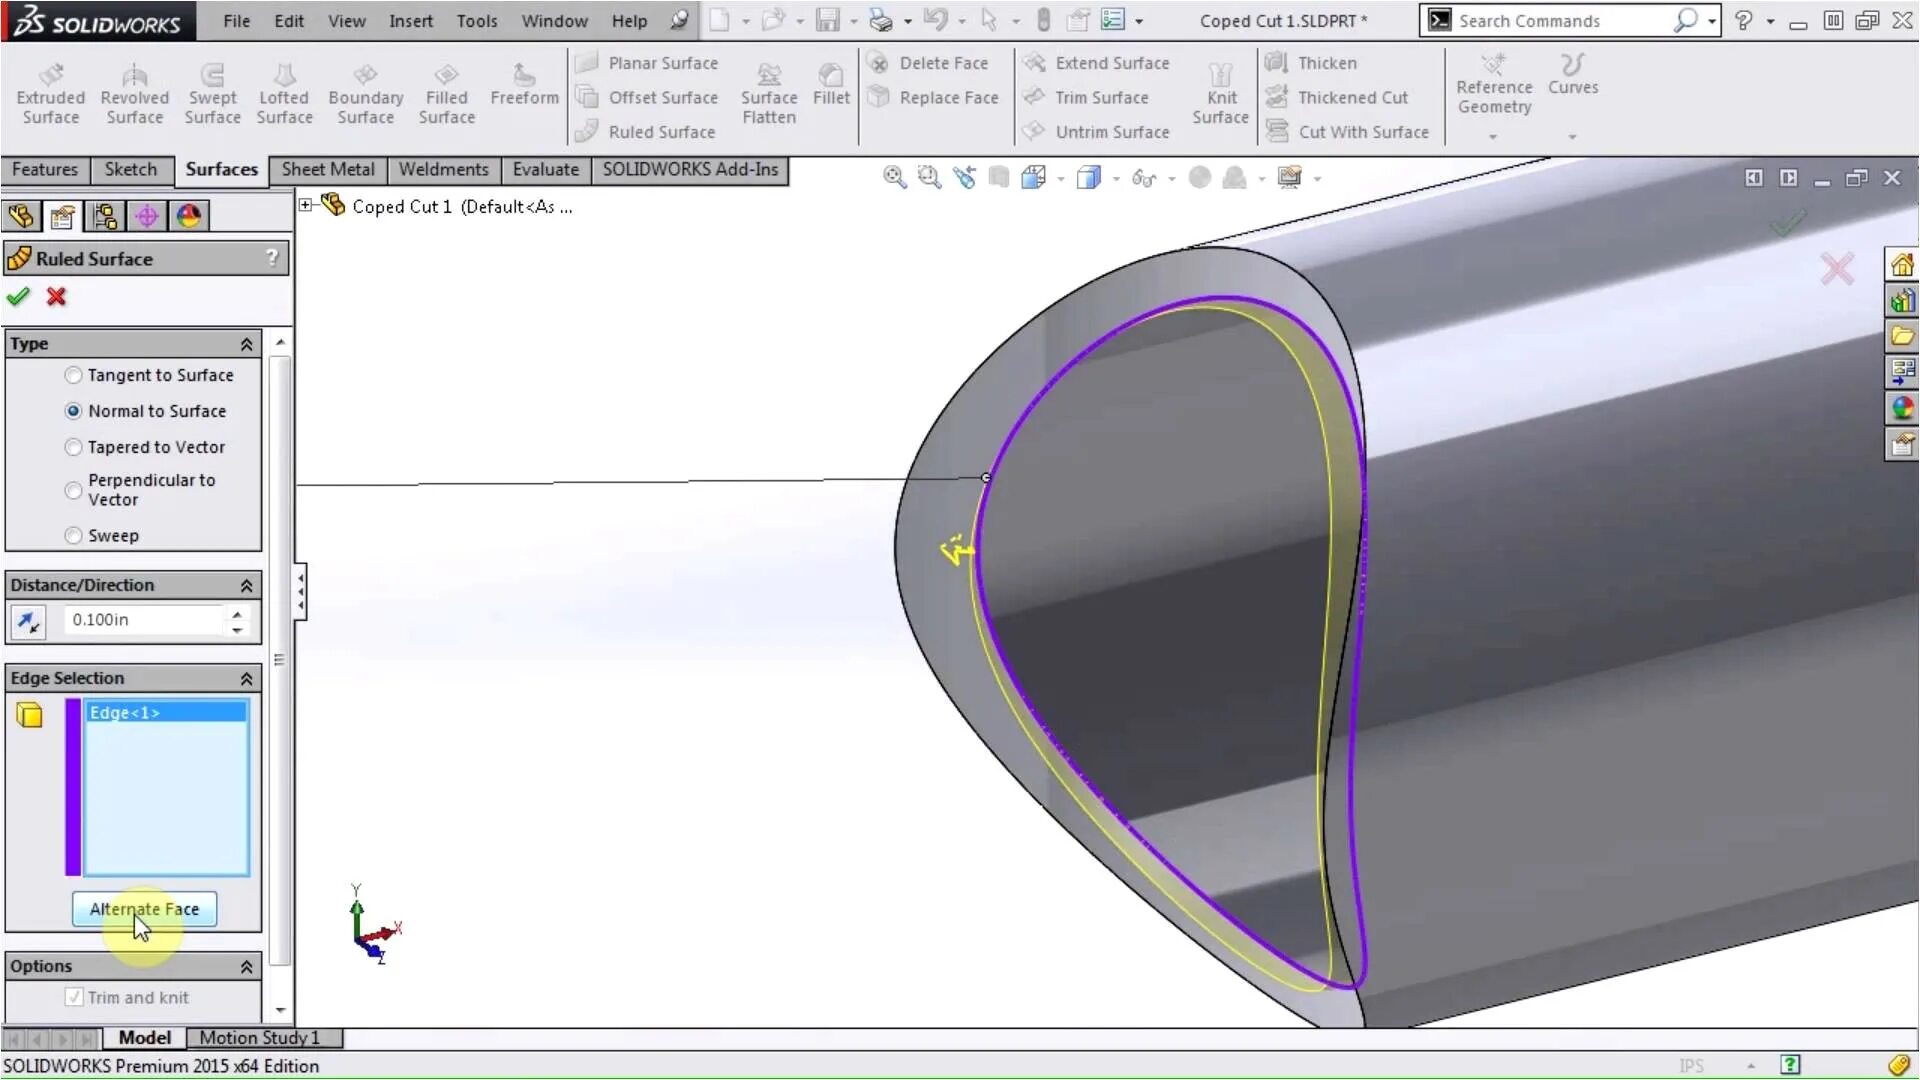This screenshot has height=1080, width=1920.
Task: Select Tangent to Surface option
Action: (x=73, y=373)
